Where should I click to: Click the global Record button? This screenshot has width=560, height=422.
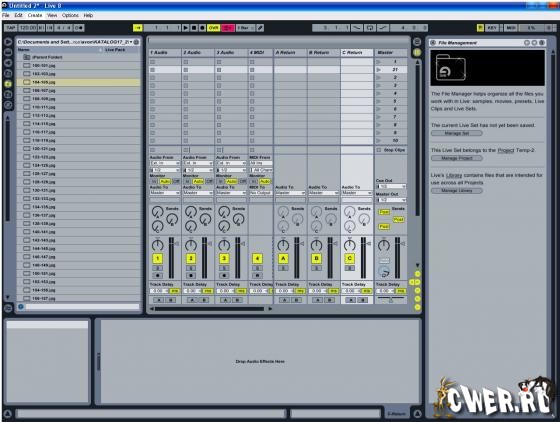point(202,28)
